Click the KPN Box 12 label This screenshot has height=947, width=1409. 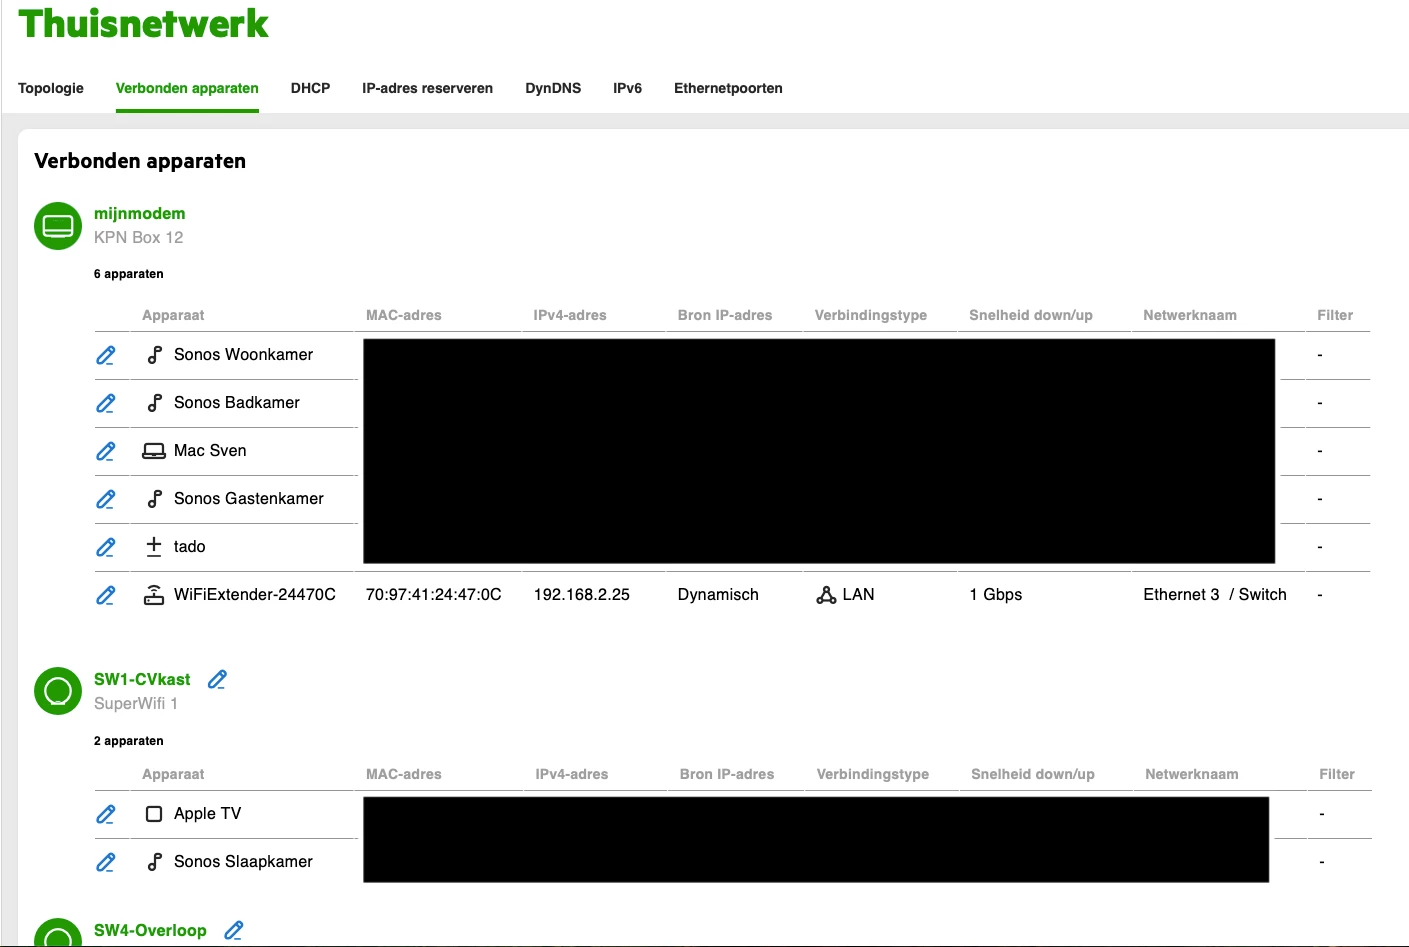[x=139, y=237]
